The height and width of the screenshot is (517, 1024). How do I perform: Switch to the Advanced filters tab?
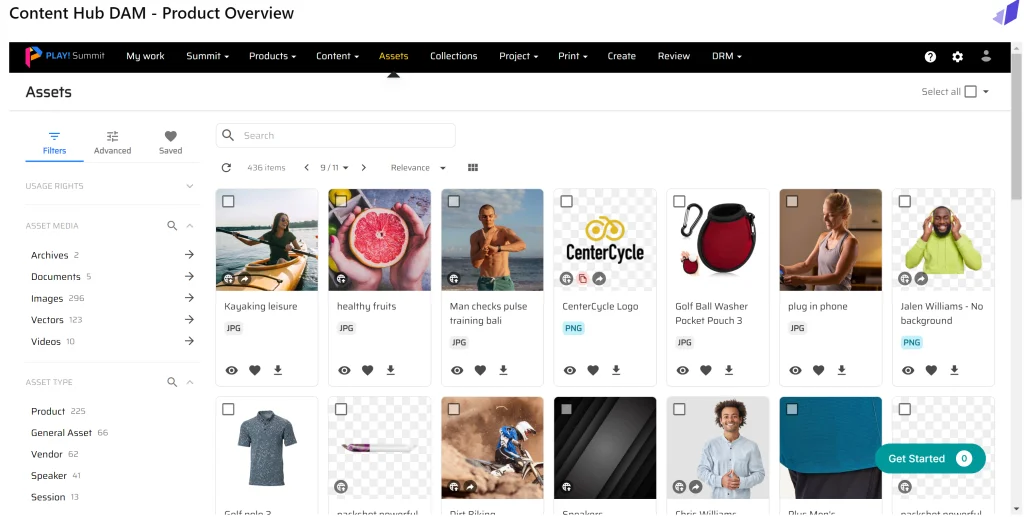click(112, 142)
